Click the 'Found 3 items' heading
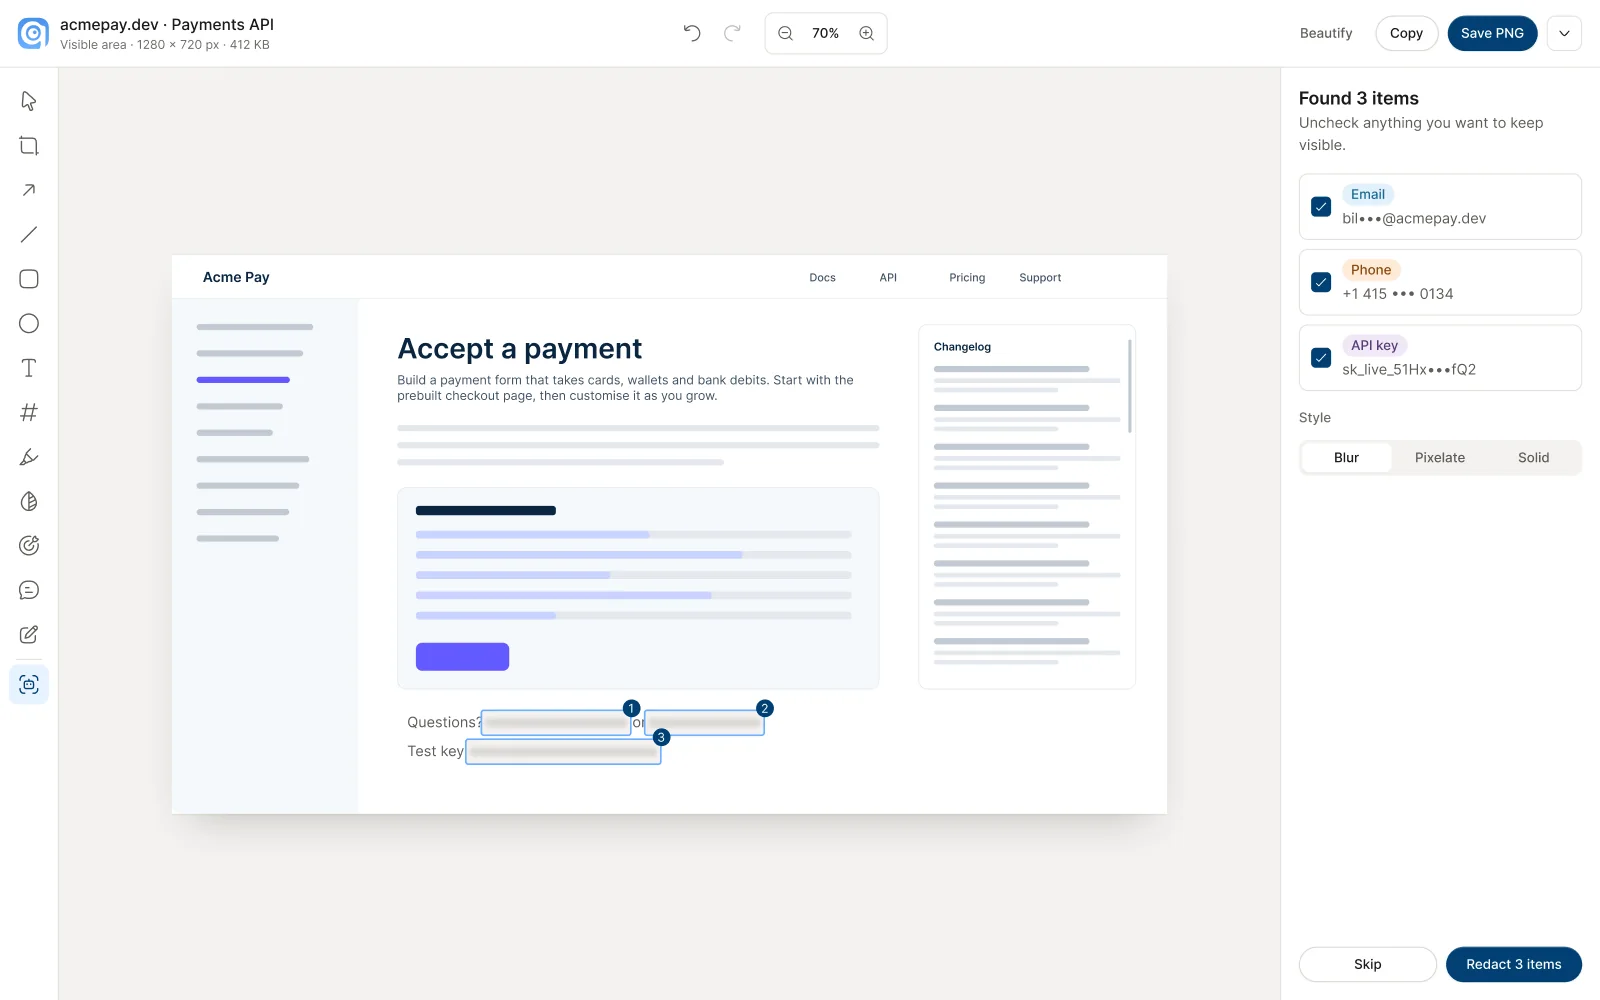Viewport: 1600px width, 1000px height. point(1359,98)
